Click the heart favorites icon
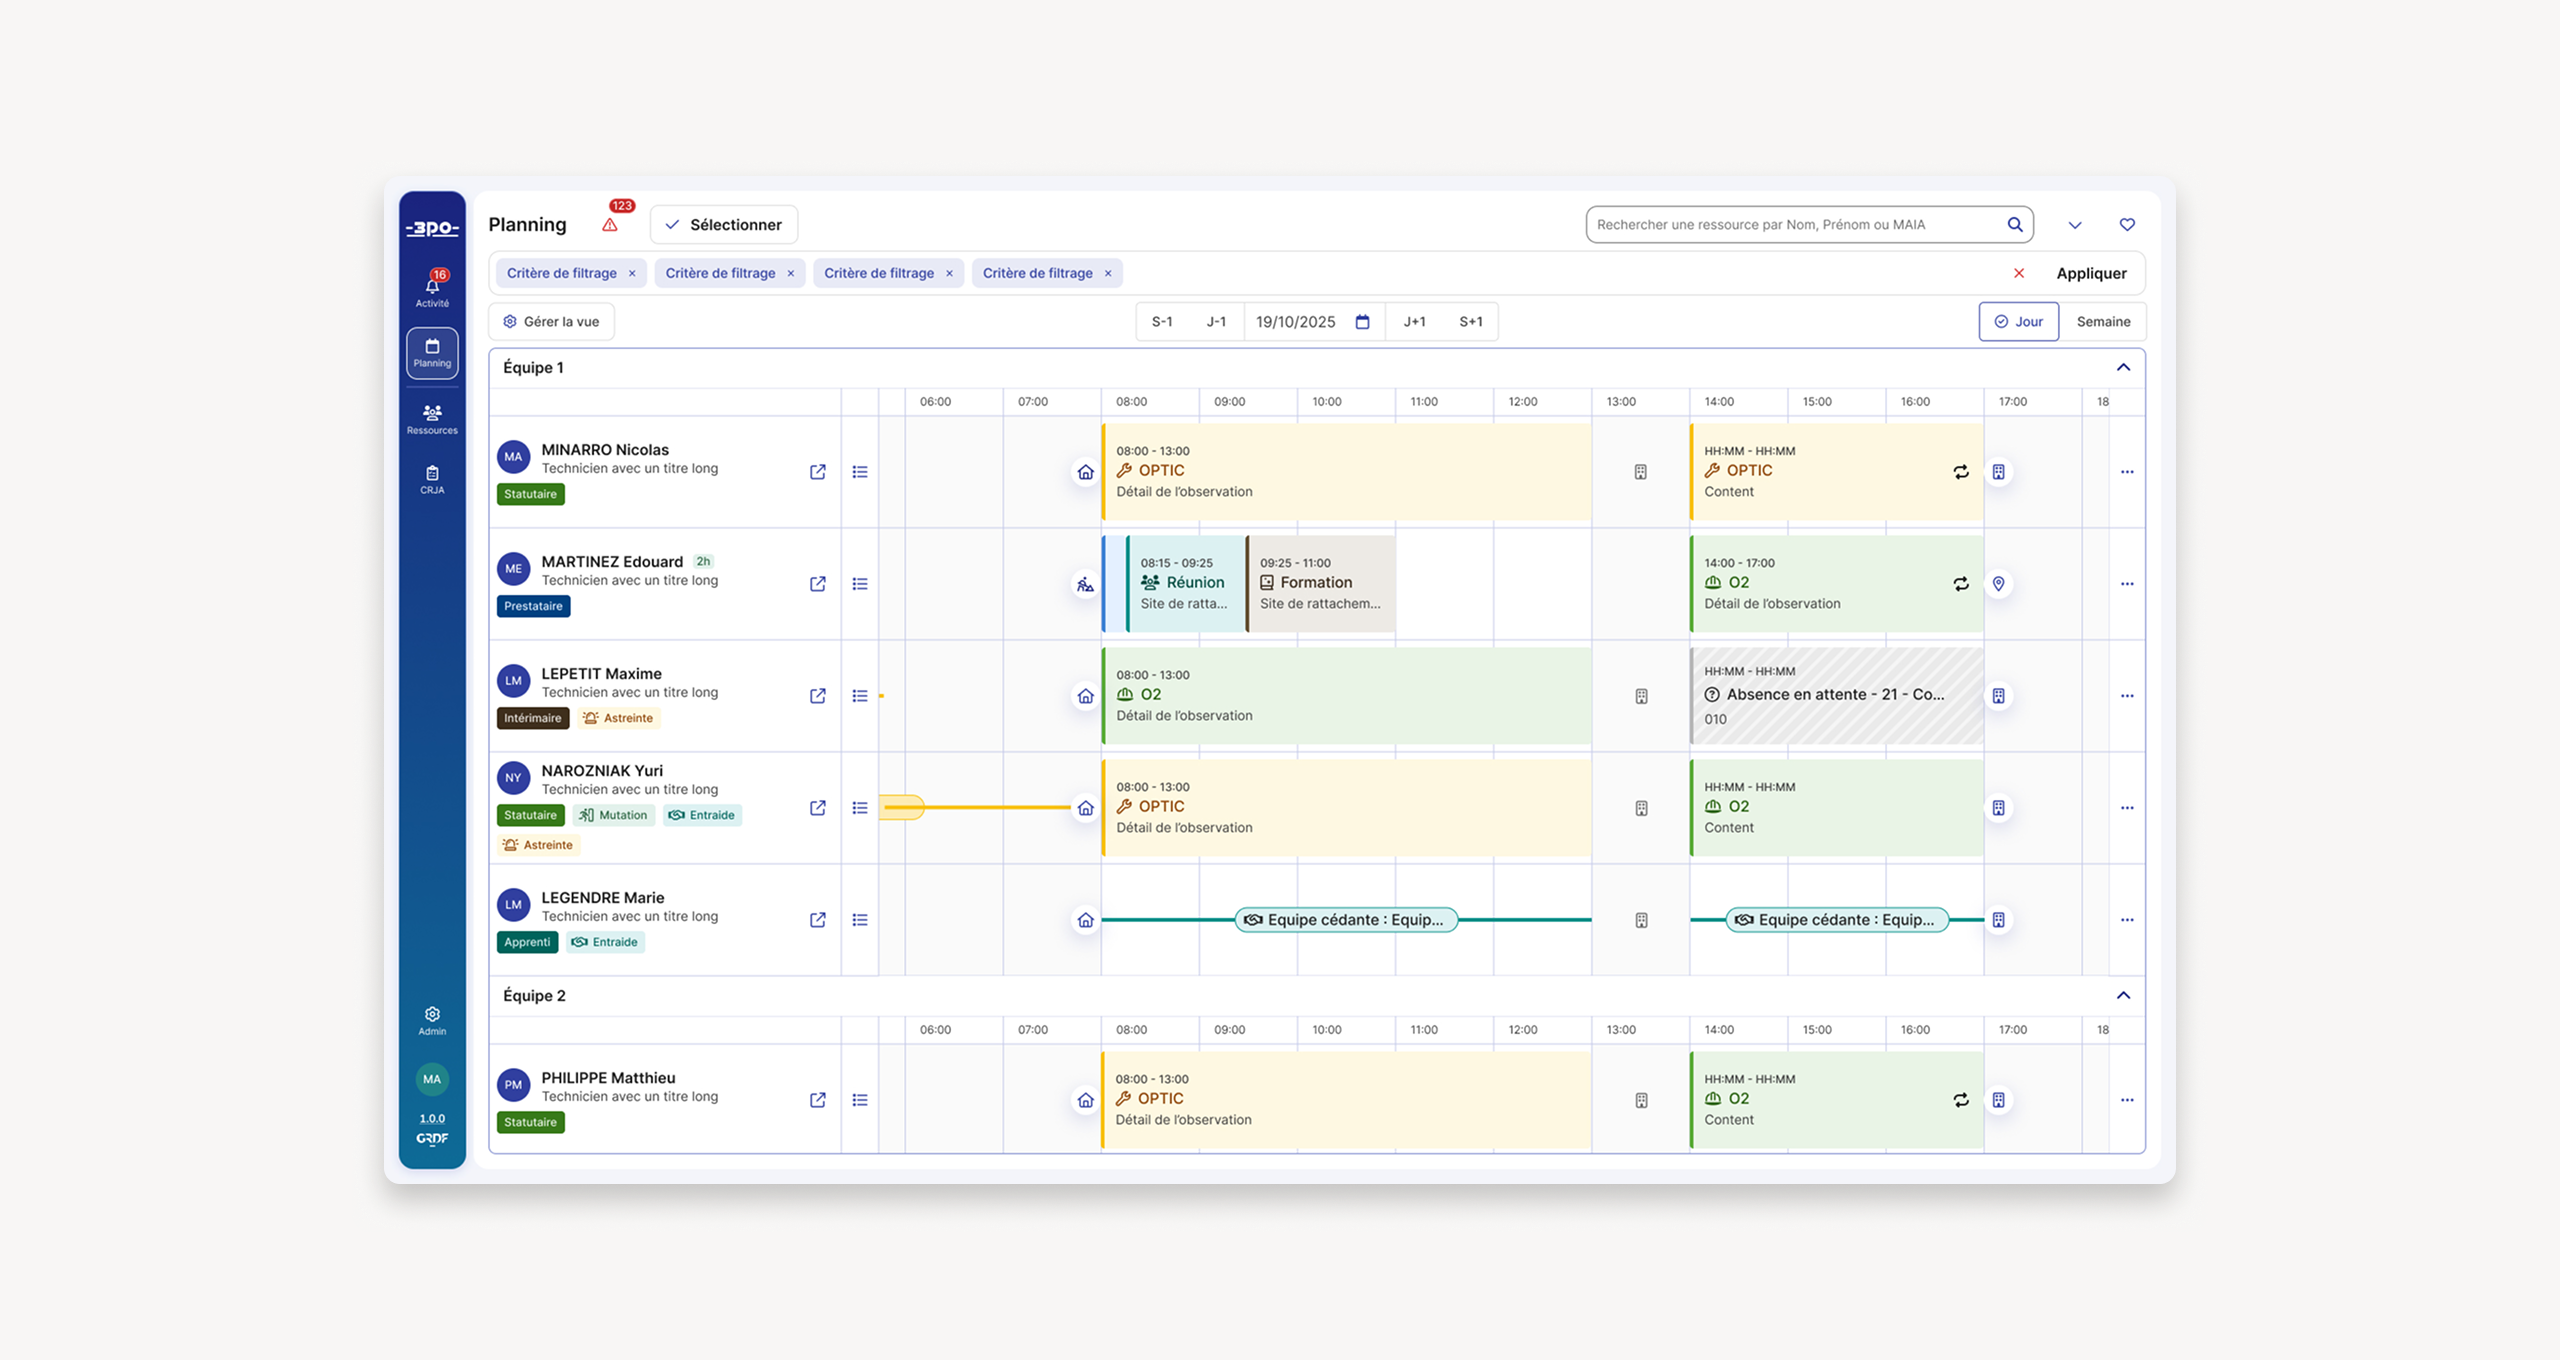Screen dimensions: 2560x1360 (2127, 224)
